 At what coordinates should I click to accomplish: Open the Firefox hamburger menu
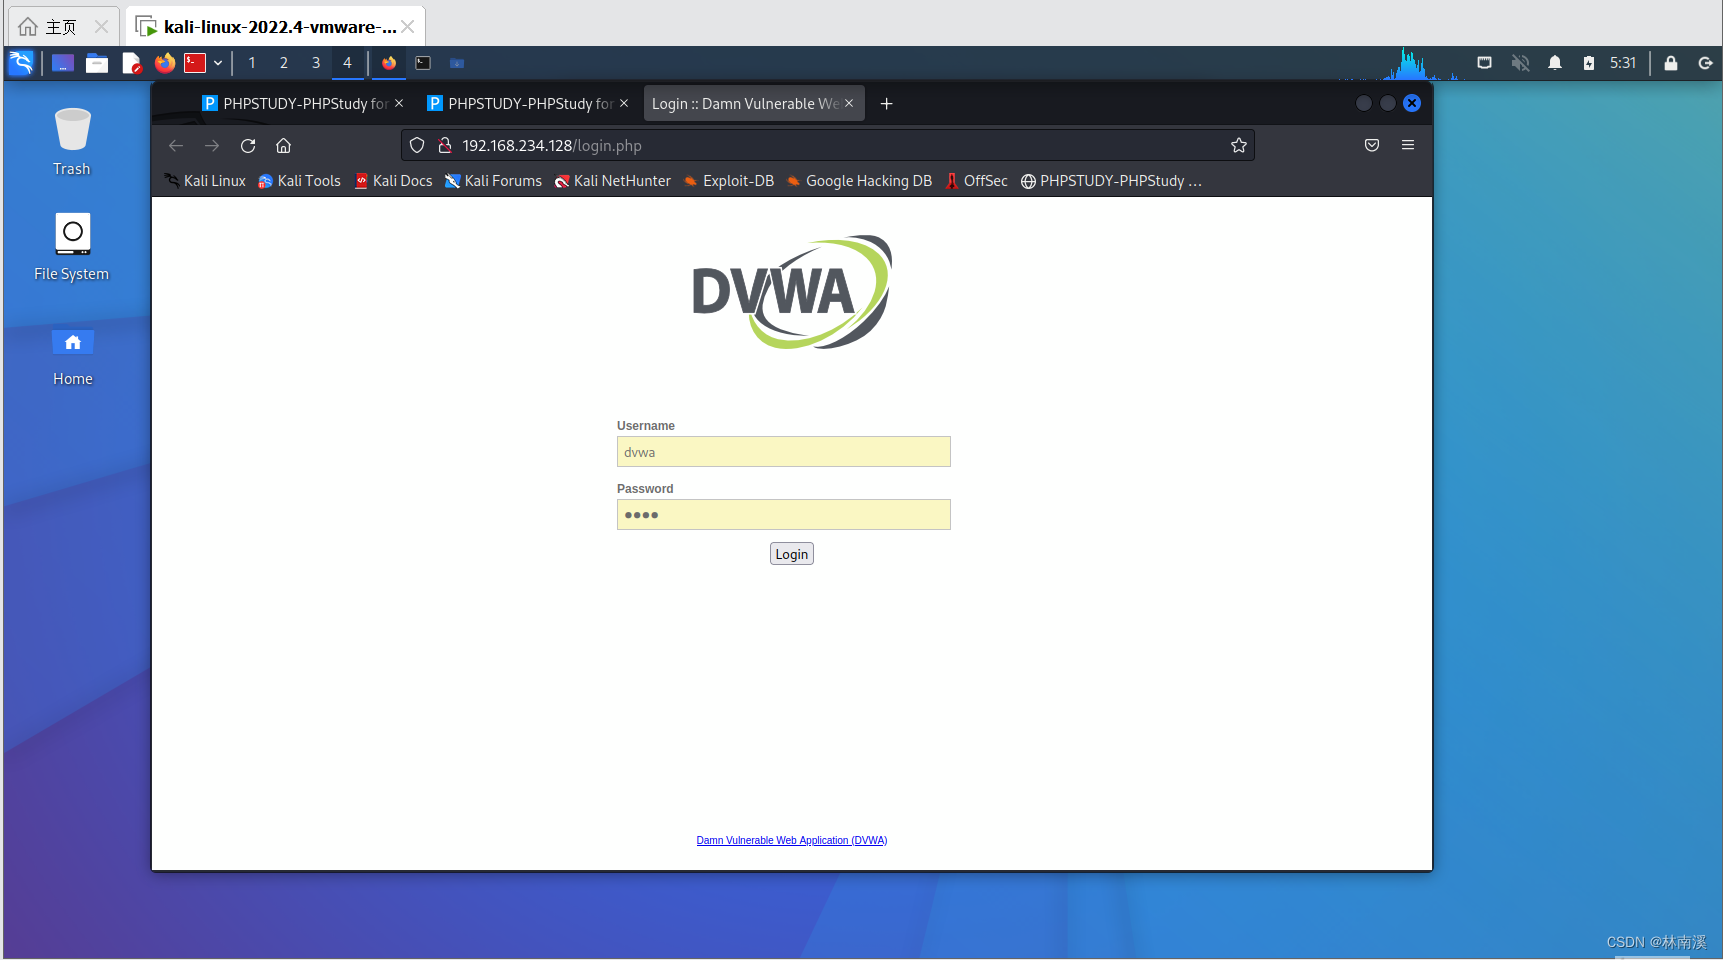pos(1408,145)
